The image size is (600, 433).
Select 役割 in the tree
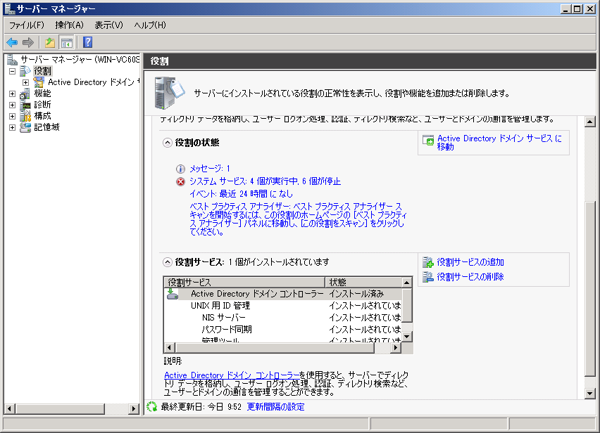42,71
